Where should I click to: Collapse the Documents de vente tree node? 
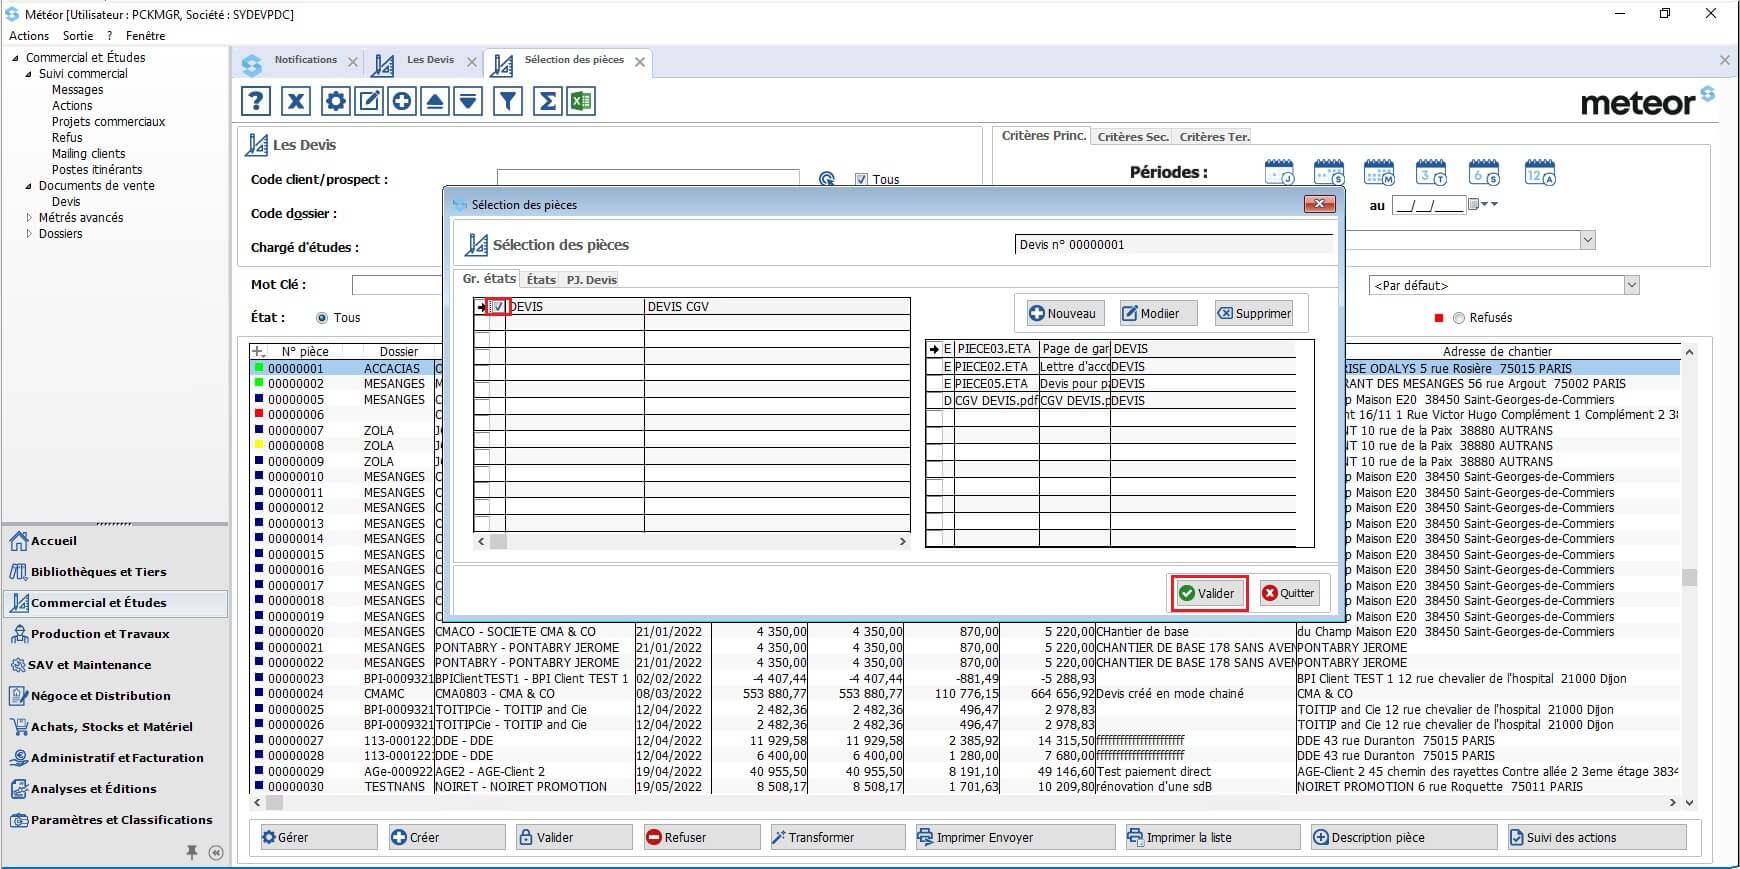click(x=29, y=186)
